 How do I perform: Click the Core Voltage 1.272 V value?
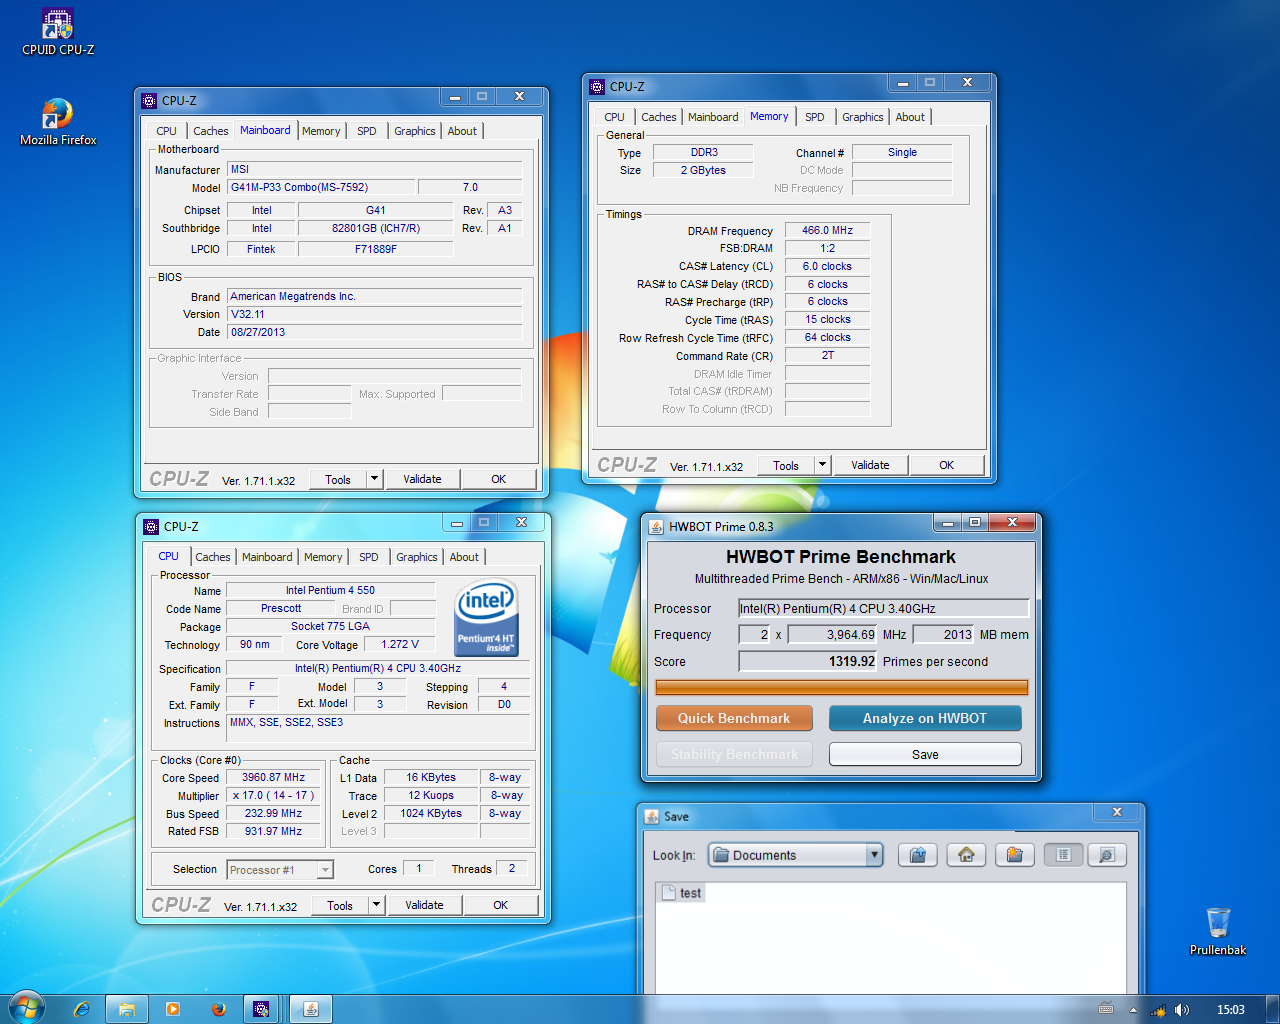[400, 644]
